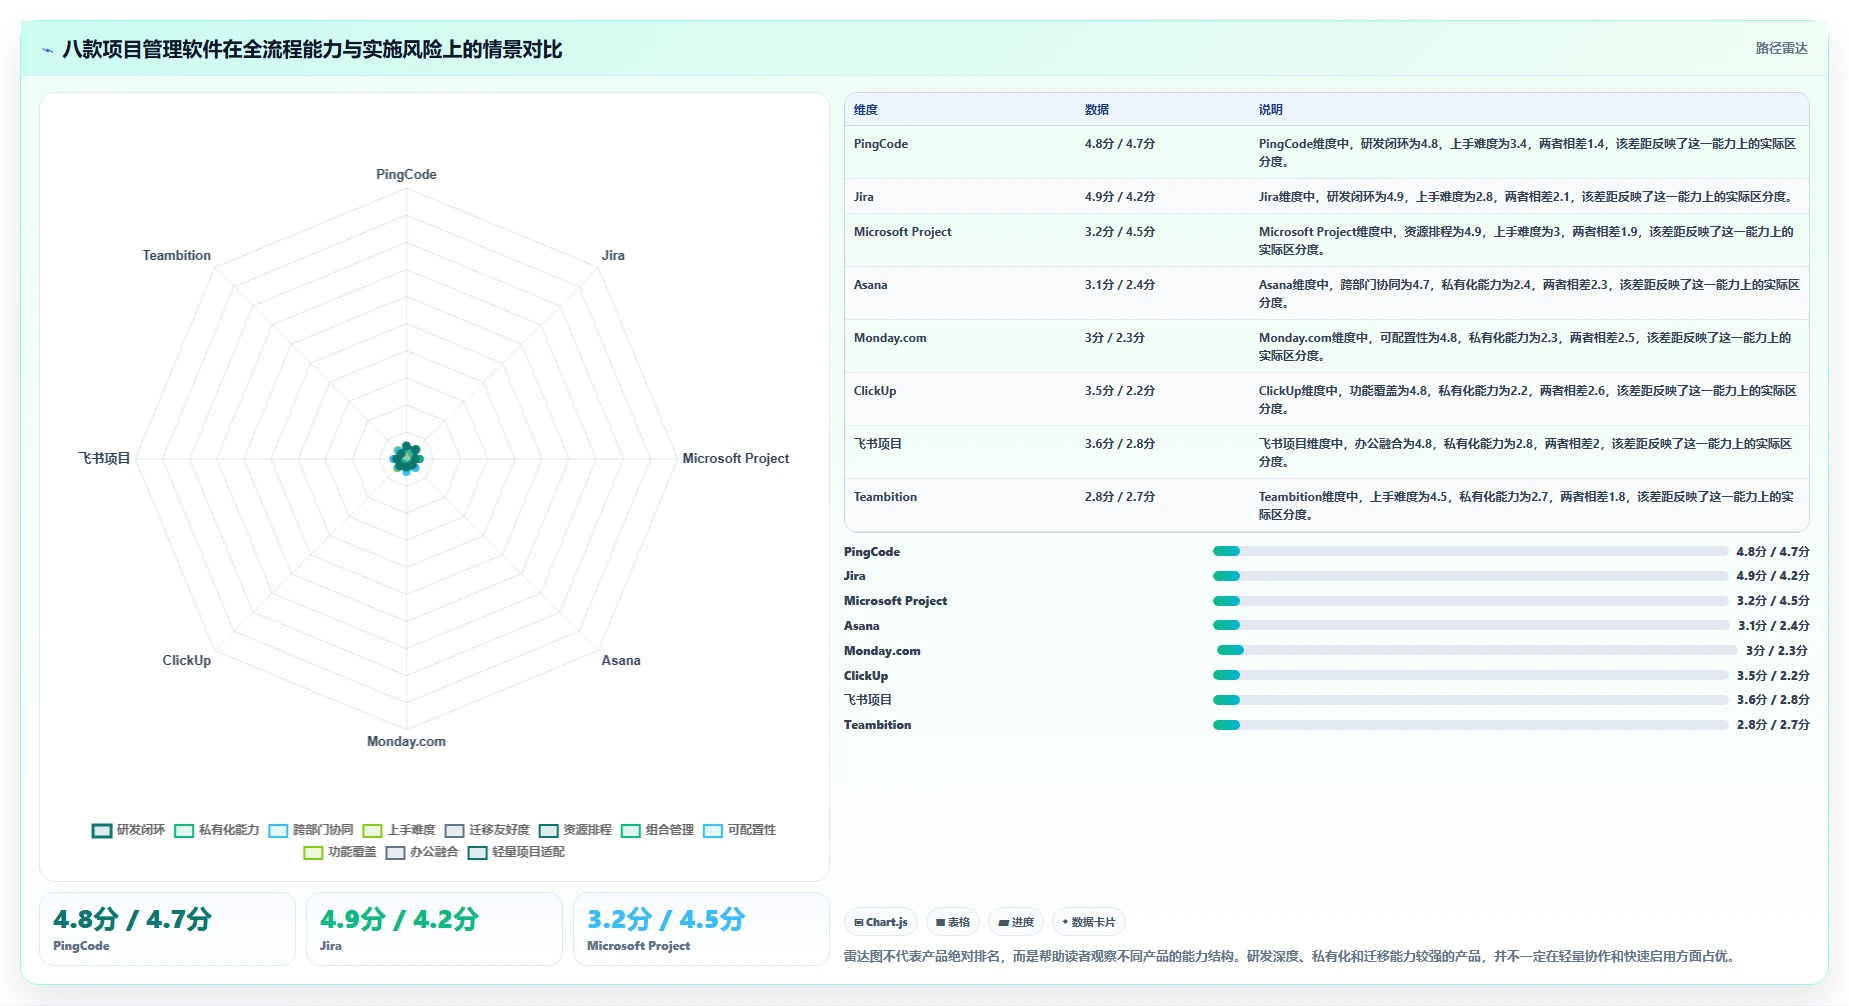Click the Asana label in progress list
This screenshot has height=1006, width=1849.
(x=862, y=626)
